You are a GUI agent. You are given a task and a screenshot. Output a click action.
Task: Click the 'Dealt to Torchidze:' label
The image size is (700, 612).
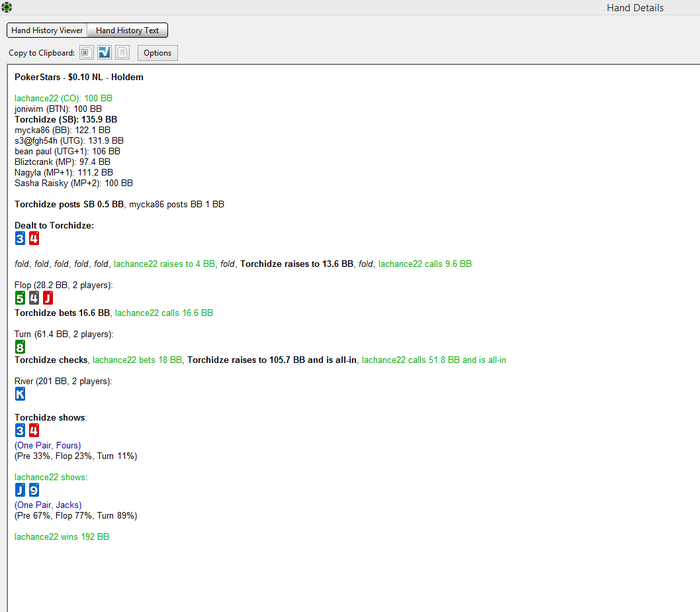[54, 225]
